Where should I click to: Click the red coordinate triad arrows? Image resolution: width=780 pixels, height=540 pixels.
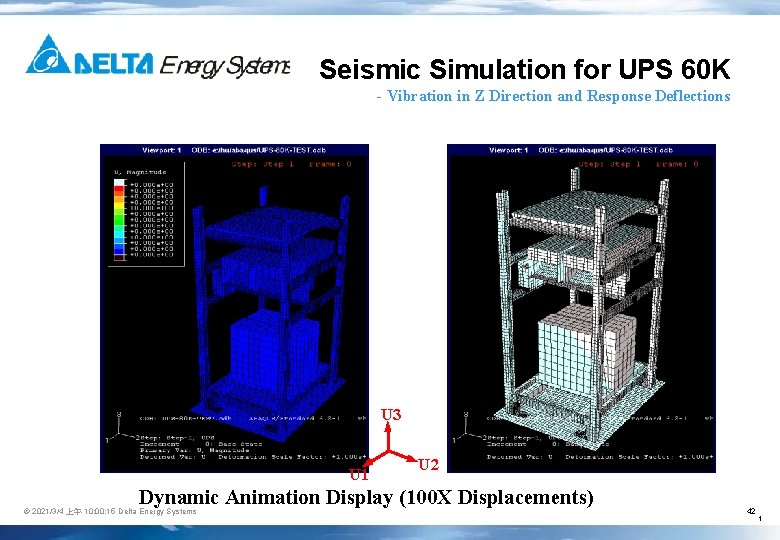pyautogui.click(x=389, y=446)
